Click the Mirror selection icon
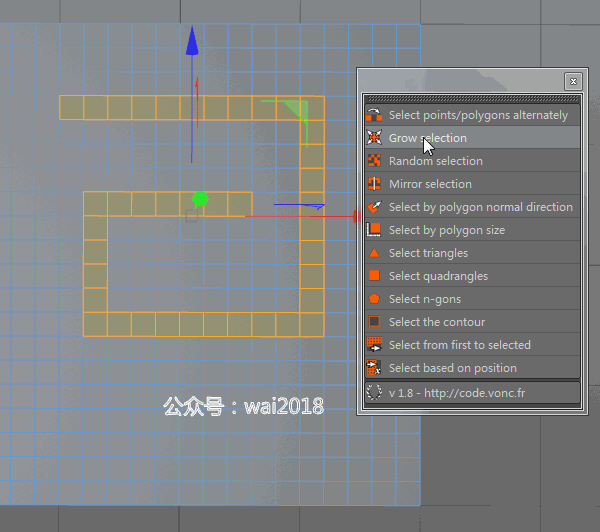Image resolution: width=600 pixels, height=532 pixels. [x=374, y=184]
